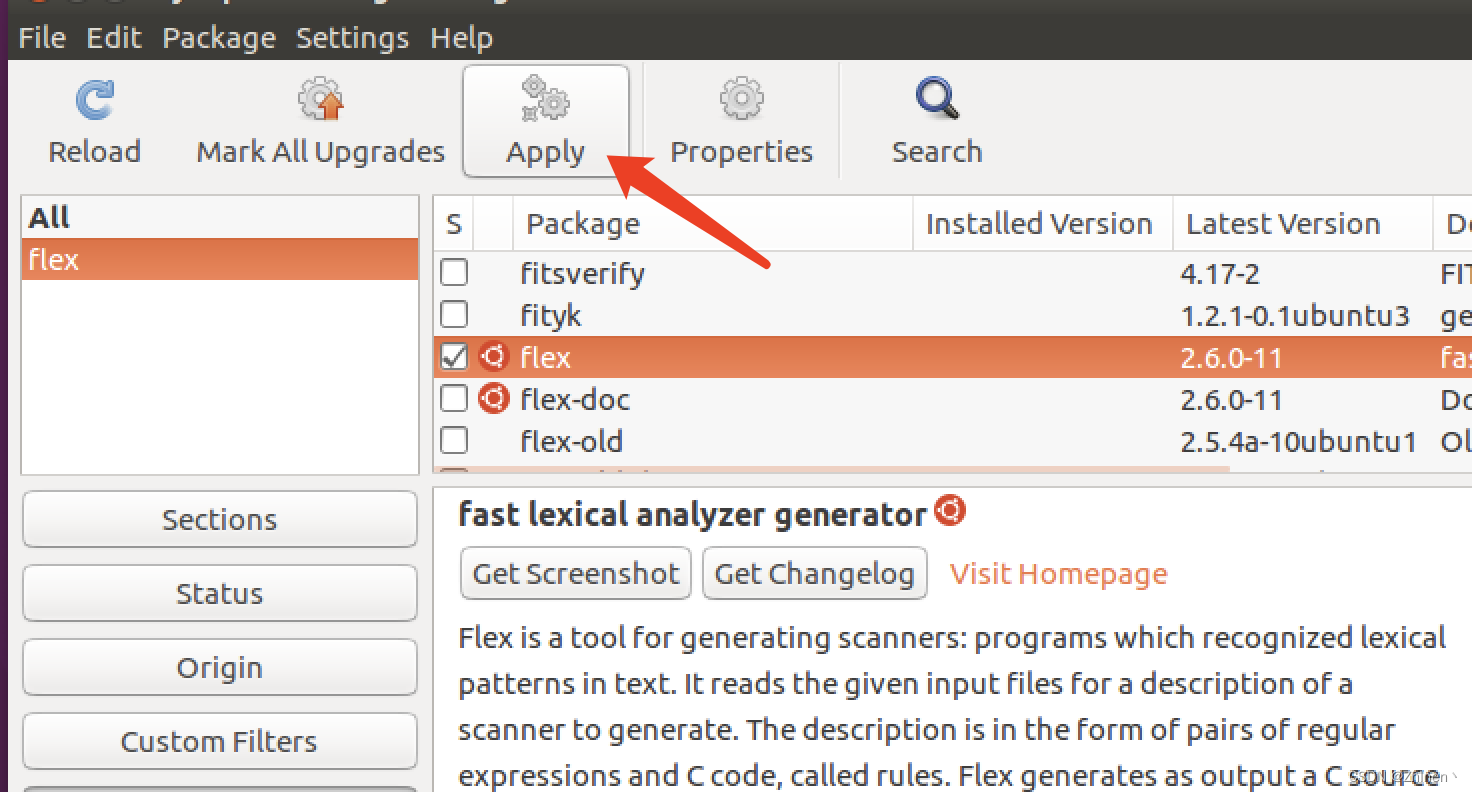The image size is (1472, 792).
Task: Show the Sections filter view
Action: tap(220, 519)
